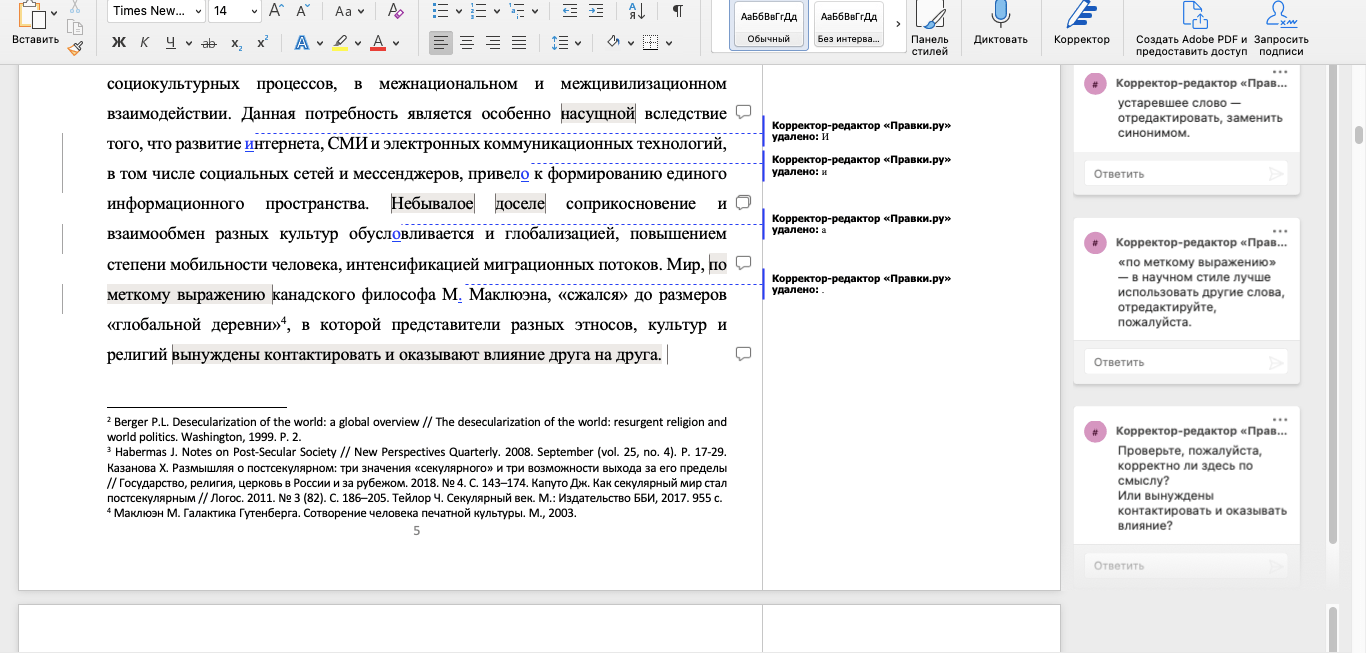Open the highlight color arrow
The image size is (1366, 653).
[358, 43]
